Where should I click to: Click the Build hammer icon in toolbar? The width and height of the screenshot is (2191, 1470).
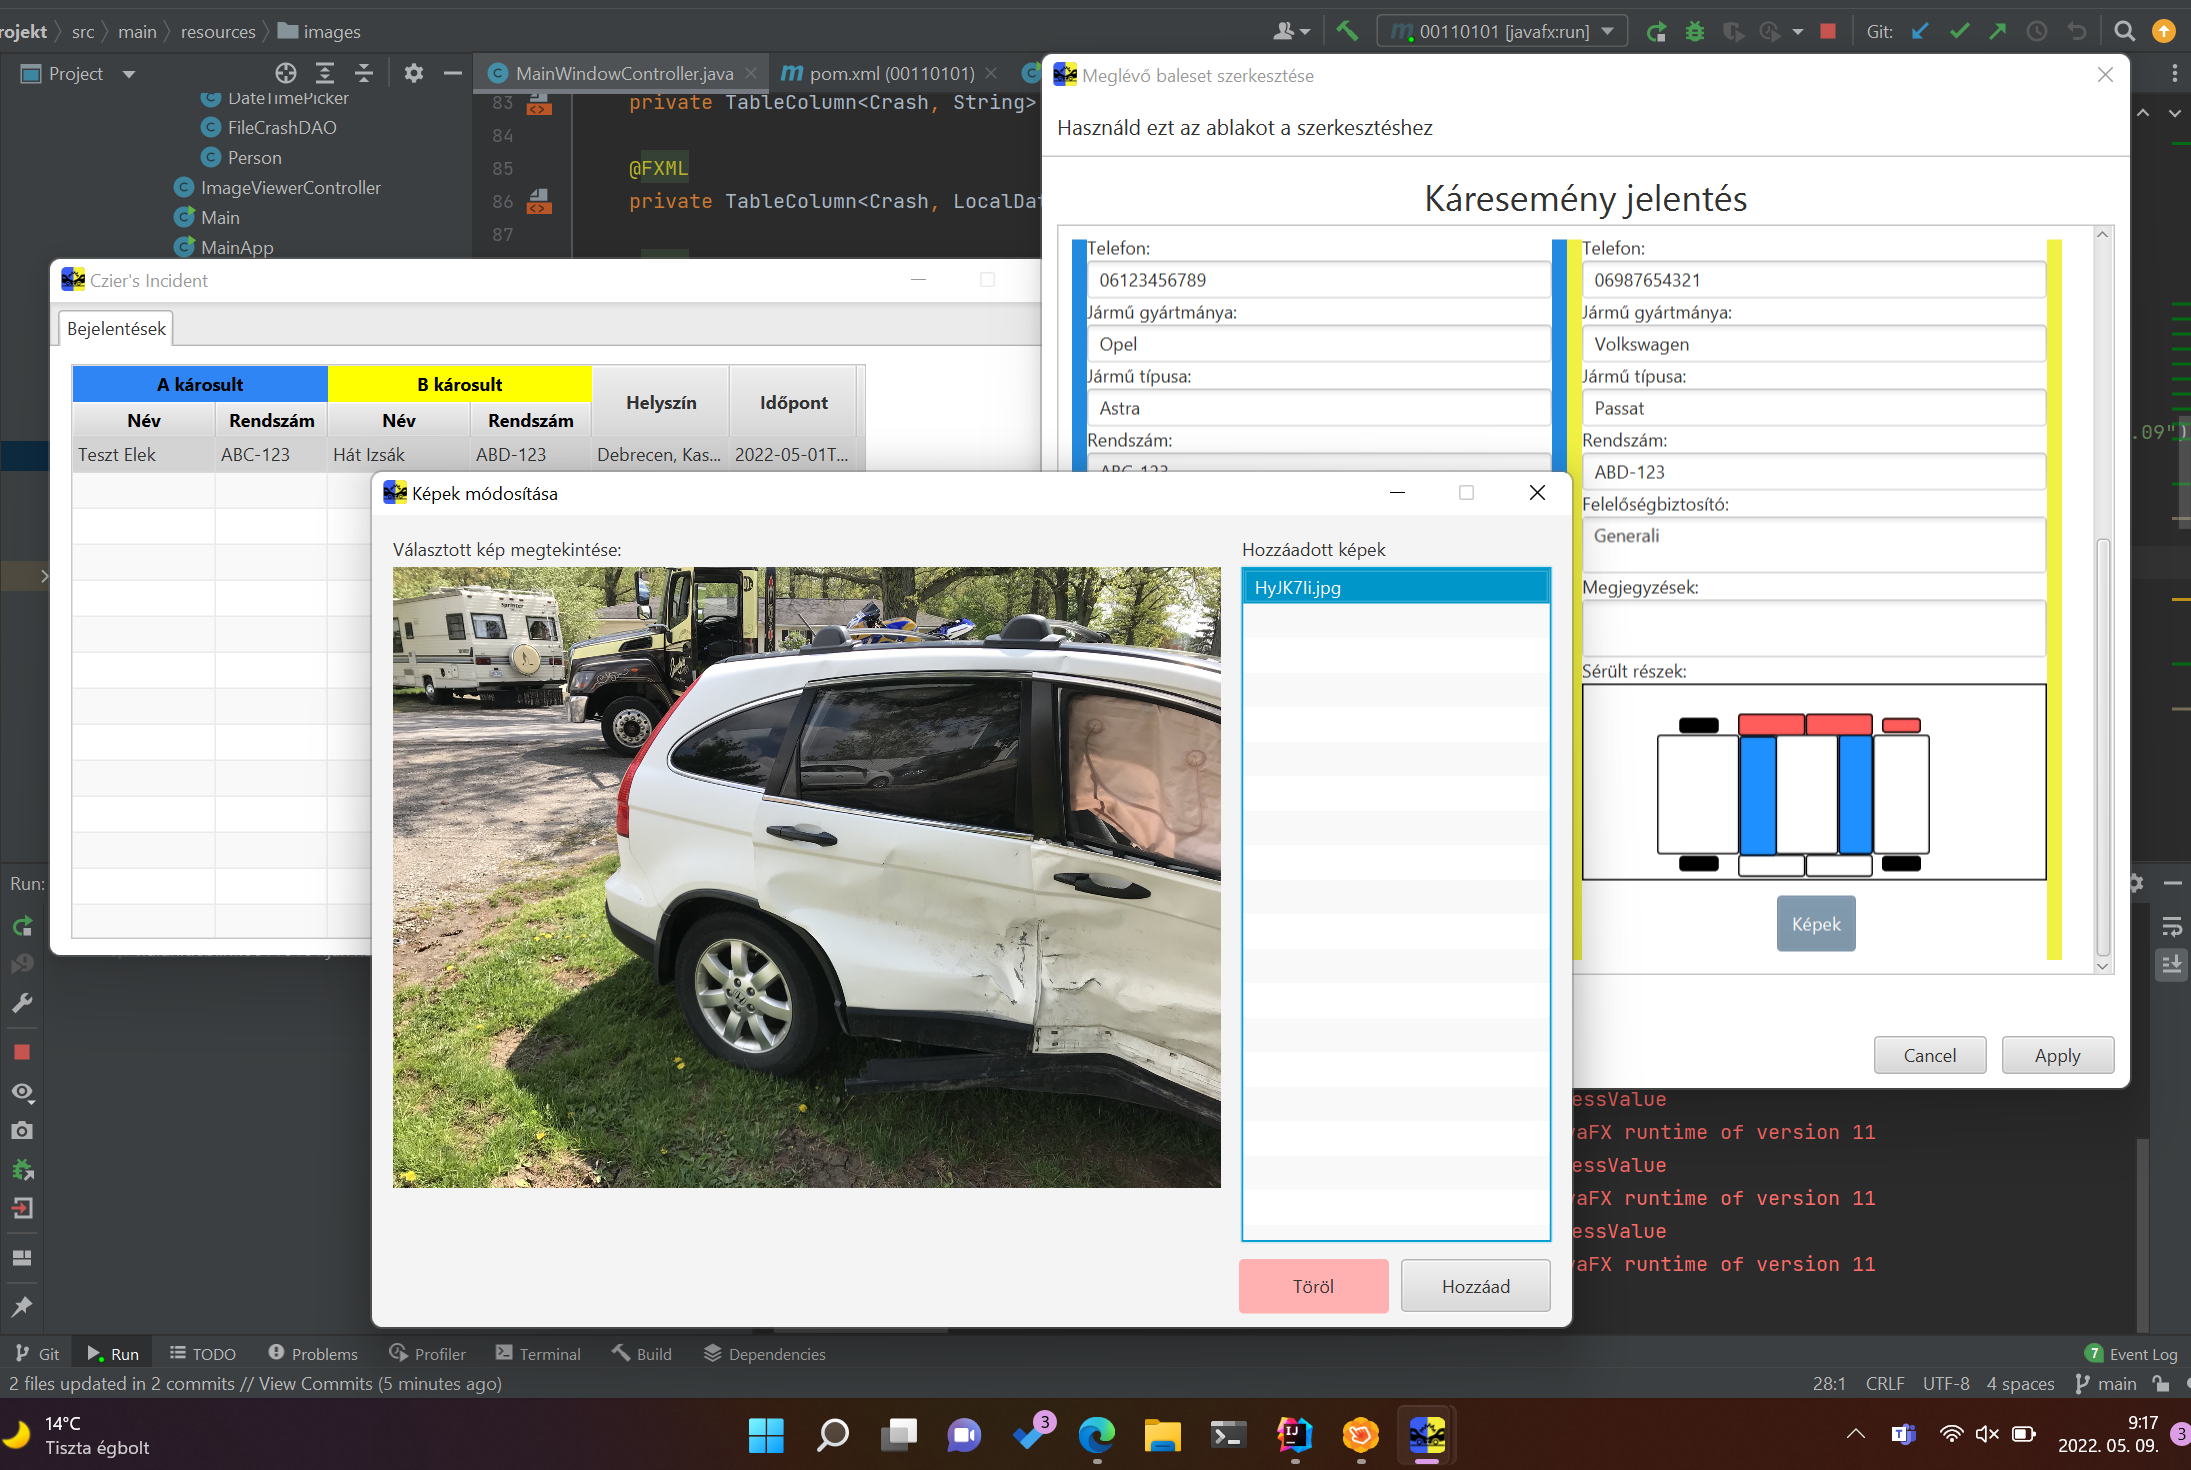point(1347,31)
